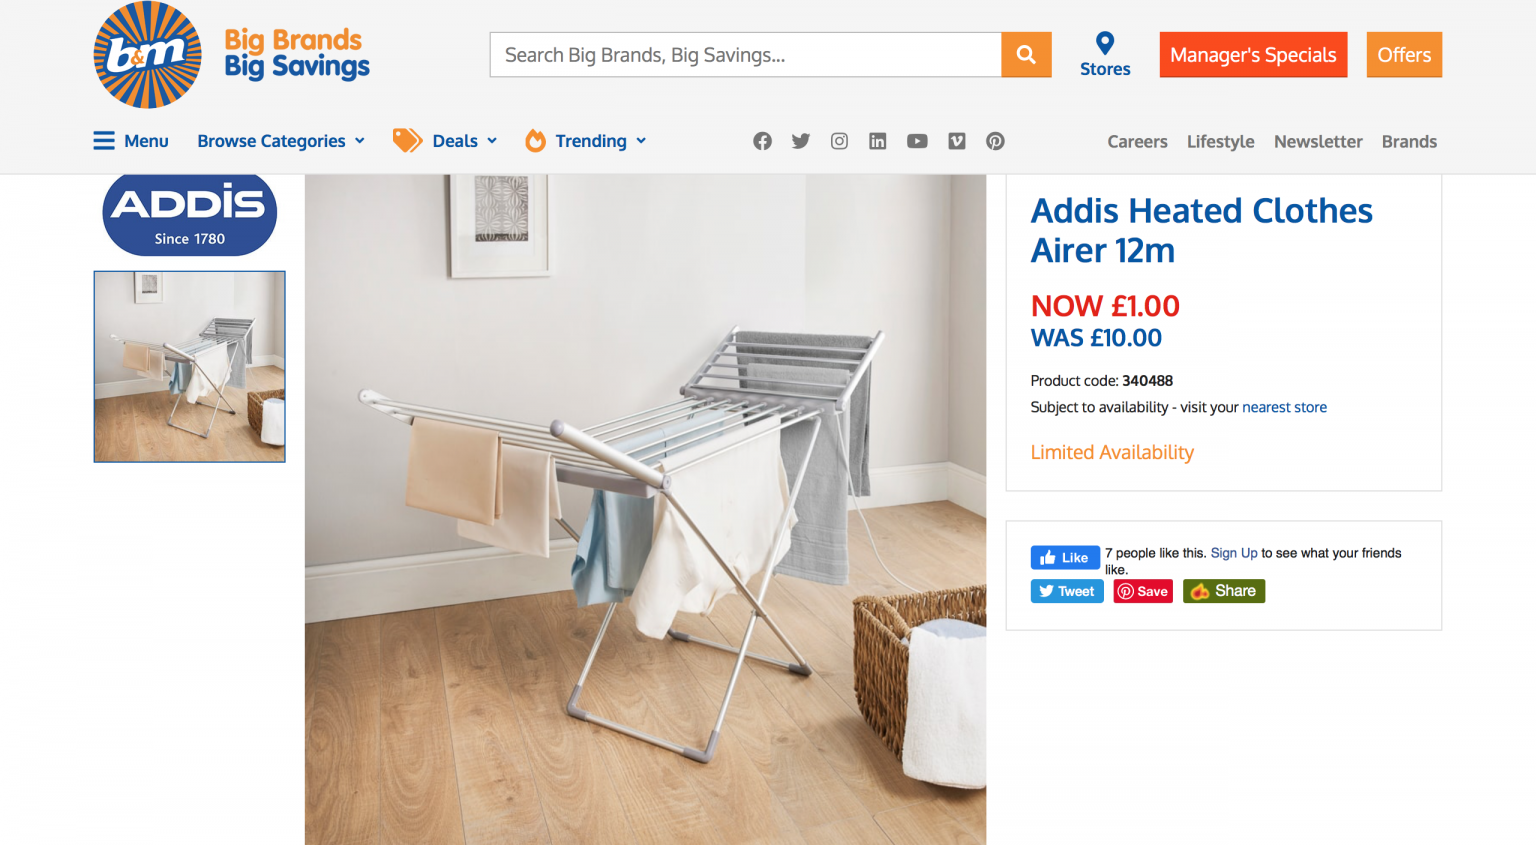Open the LinkedIn icon link

[x=877, y=141]
